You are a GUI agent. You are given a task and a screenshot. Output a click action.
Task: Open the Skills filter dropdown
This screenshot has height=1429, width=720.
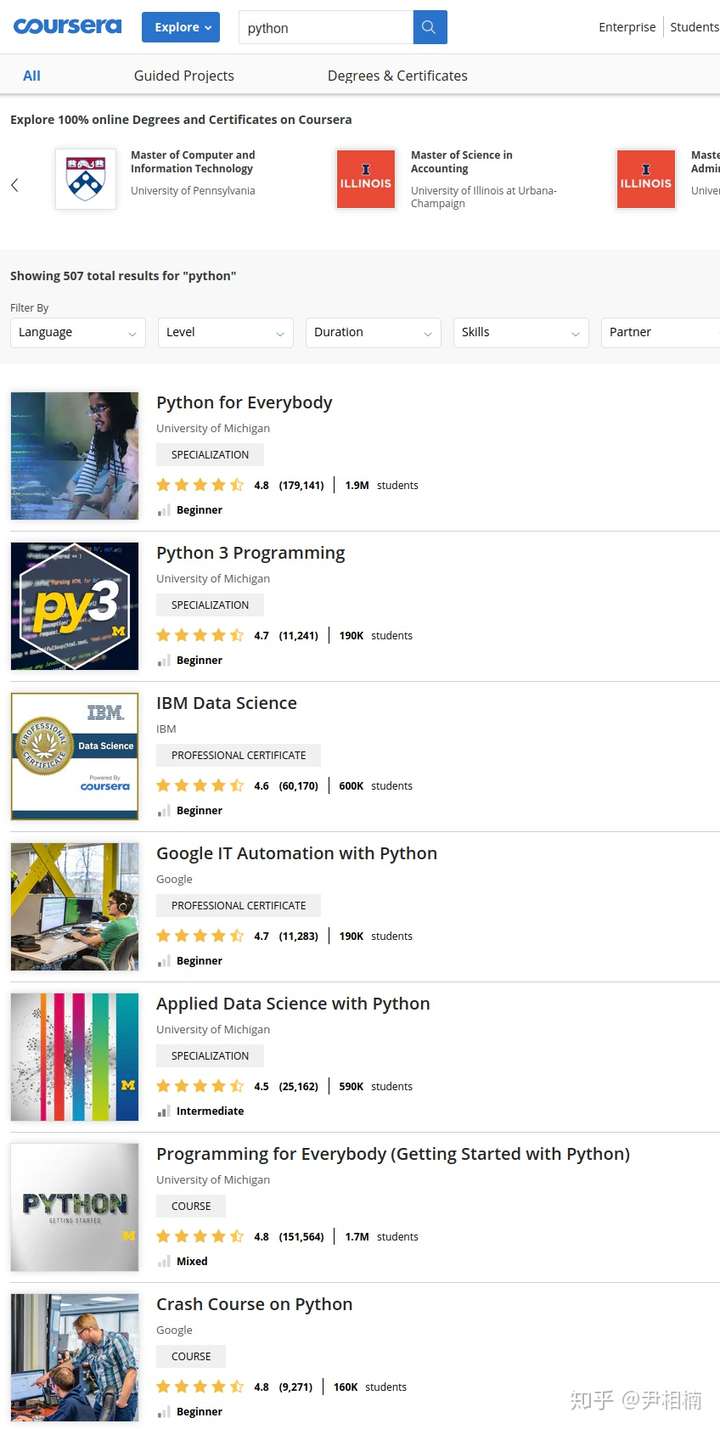tap(521, 332)
